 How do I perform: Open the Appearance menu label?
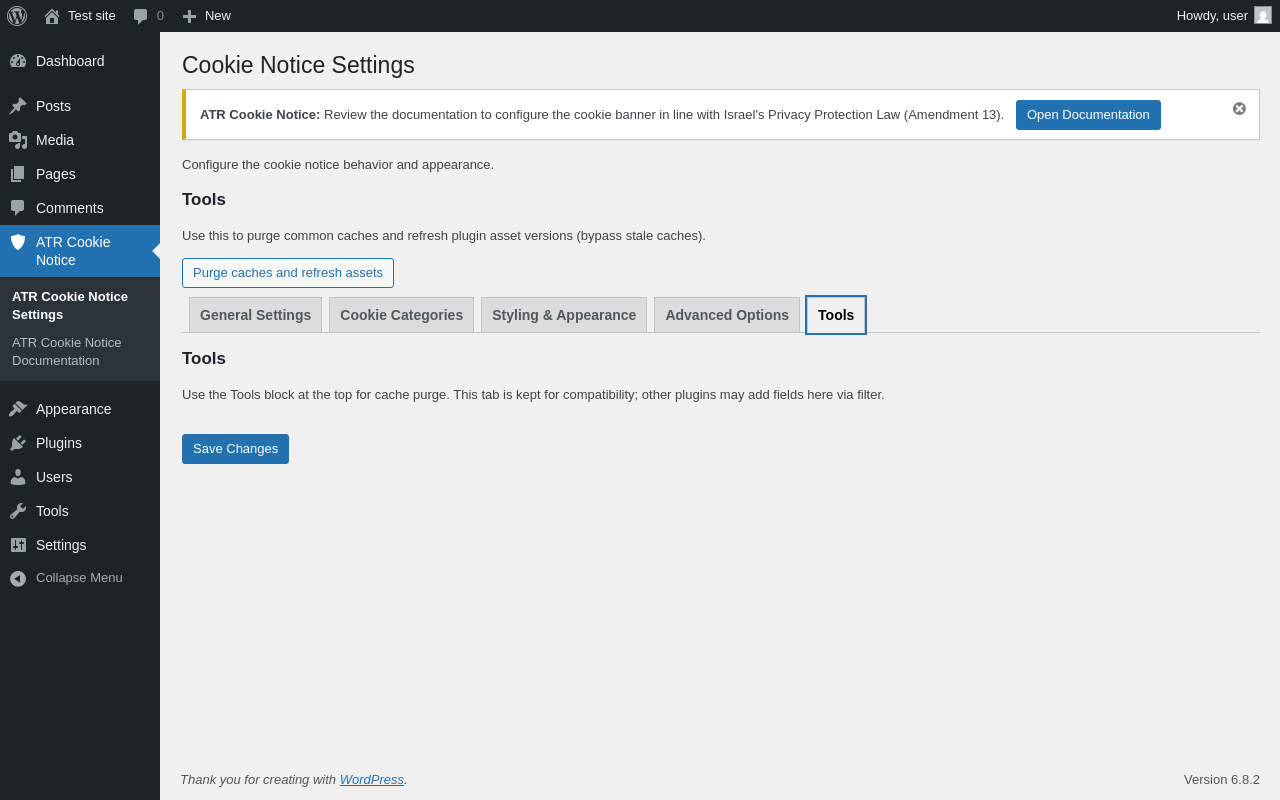coord(74,409)
